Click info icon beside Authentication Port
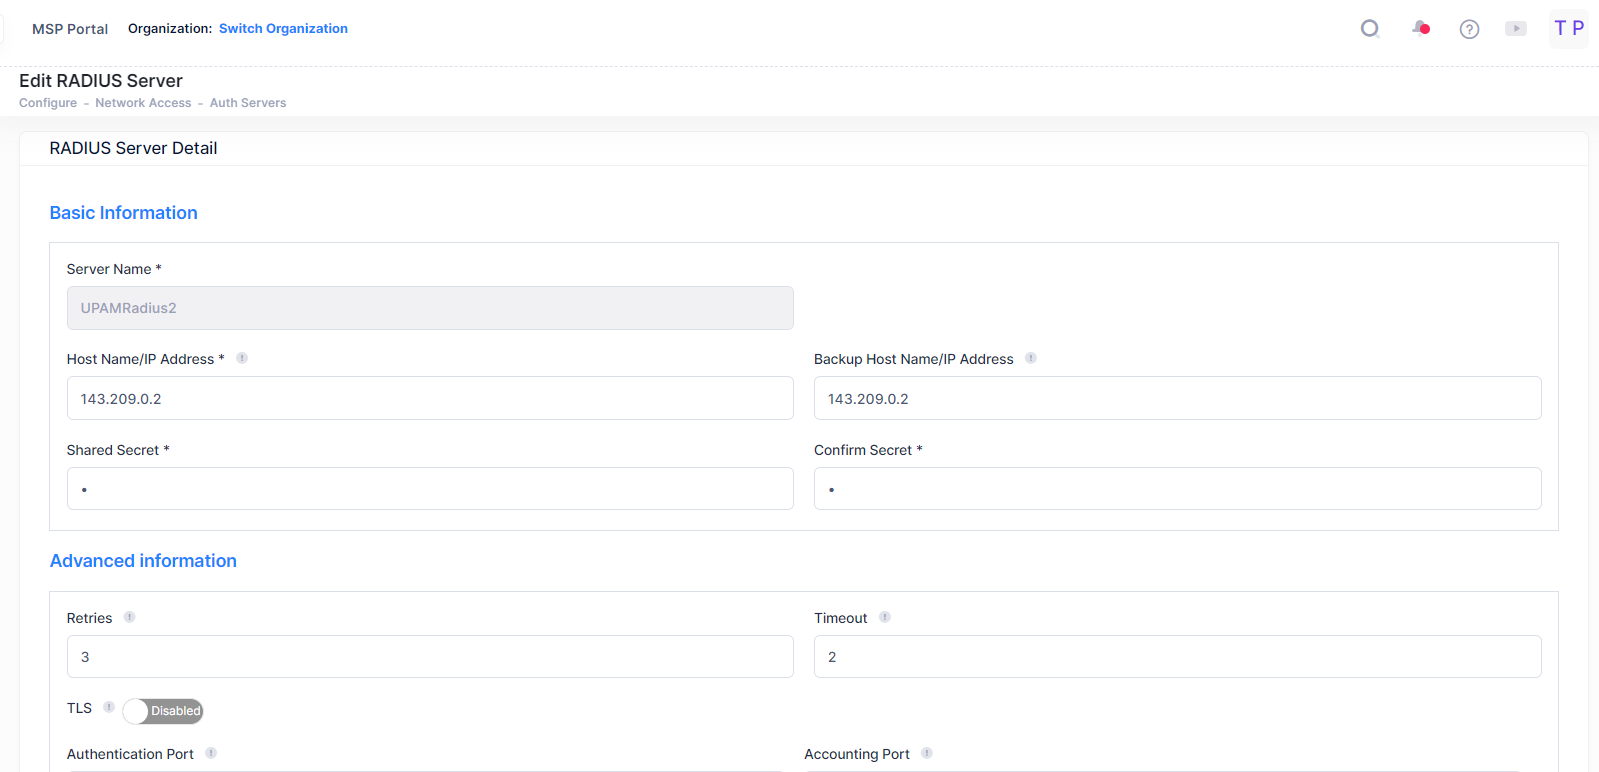 click(x=211, y=753)
